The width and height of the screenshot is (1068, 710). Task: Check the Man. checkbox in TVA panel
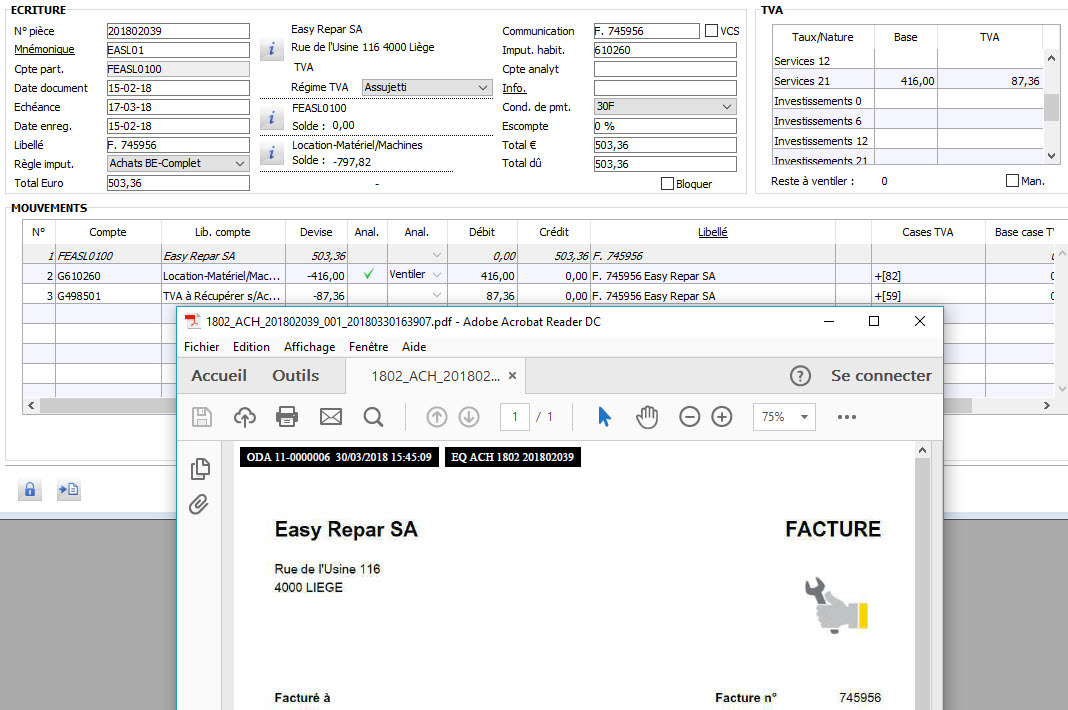[x=1012, y=181]
